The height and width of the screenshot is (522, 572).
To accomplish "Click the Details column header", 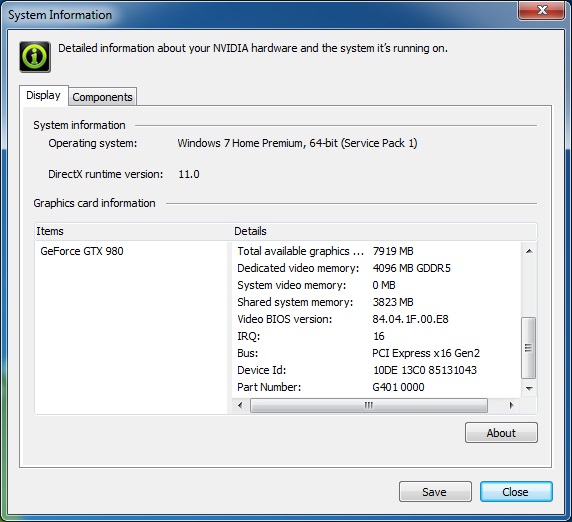I will click(x=384, y=231).
